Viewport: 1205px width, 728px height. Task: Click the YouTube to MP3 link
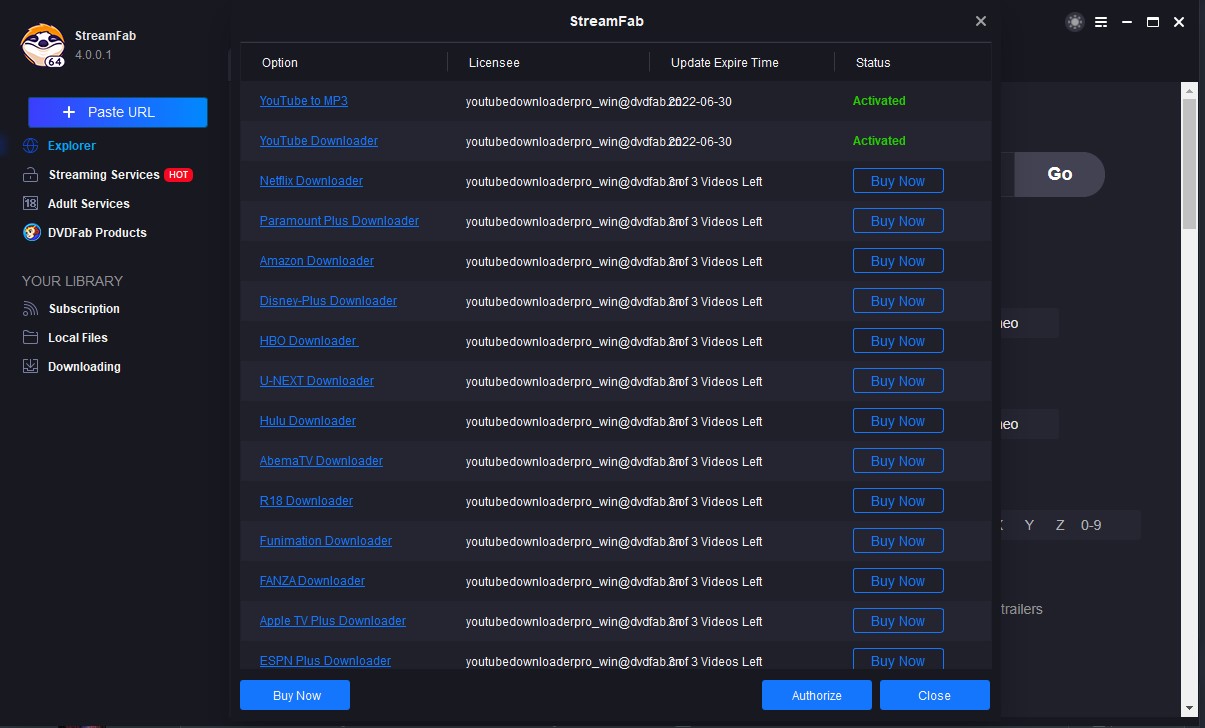point(304,101)
